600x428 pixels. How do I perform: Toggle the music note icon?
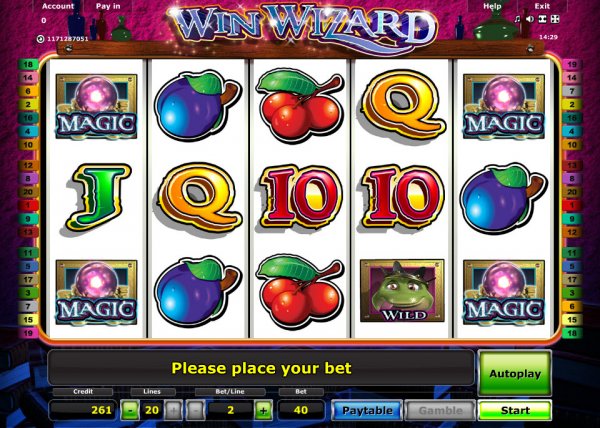coord(517,19)
